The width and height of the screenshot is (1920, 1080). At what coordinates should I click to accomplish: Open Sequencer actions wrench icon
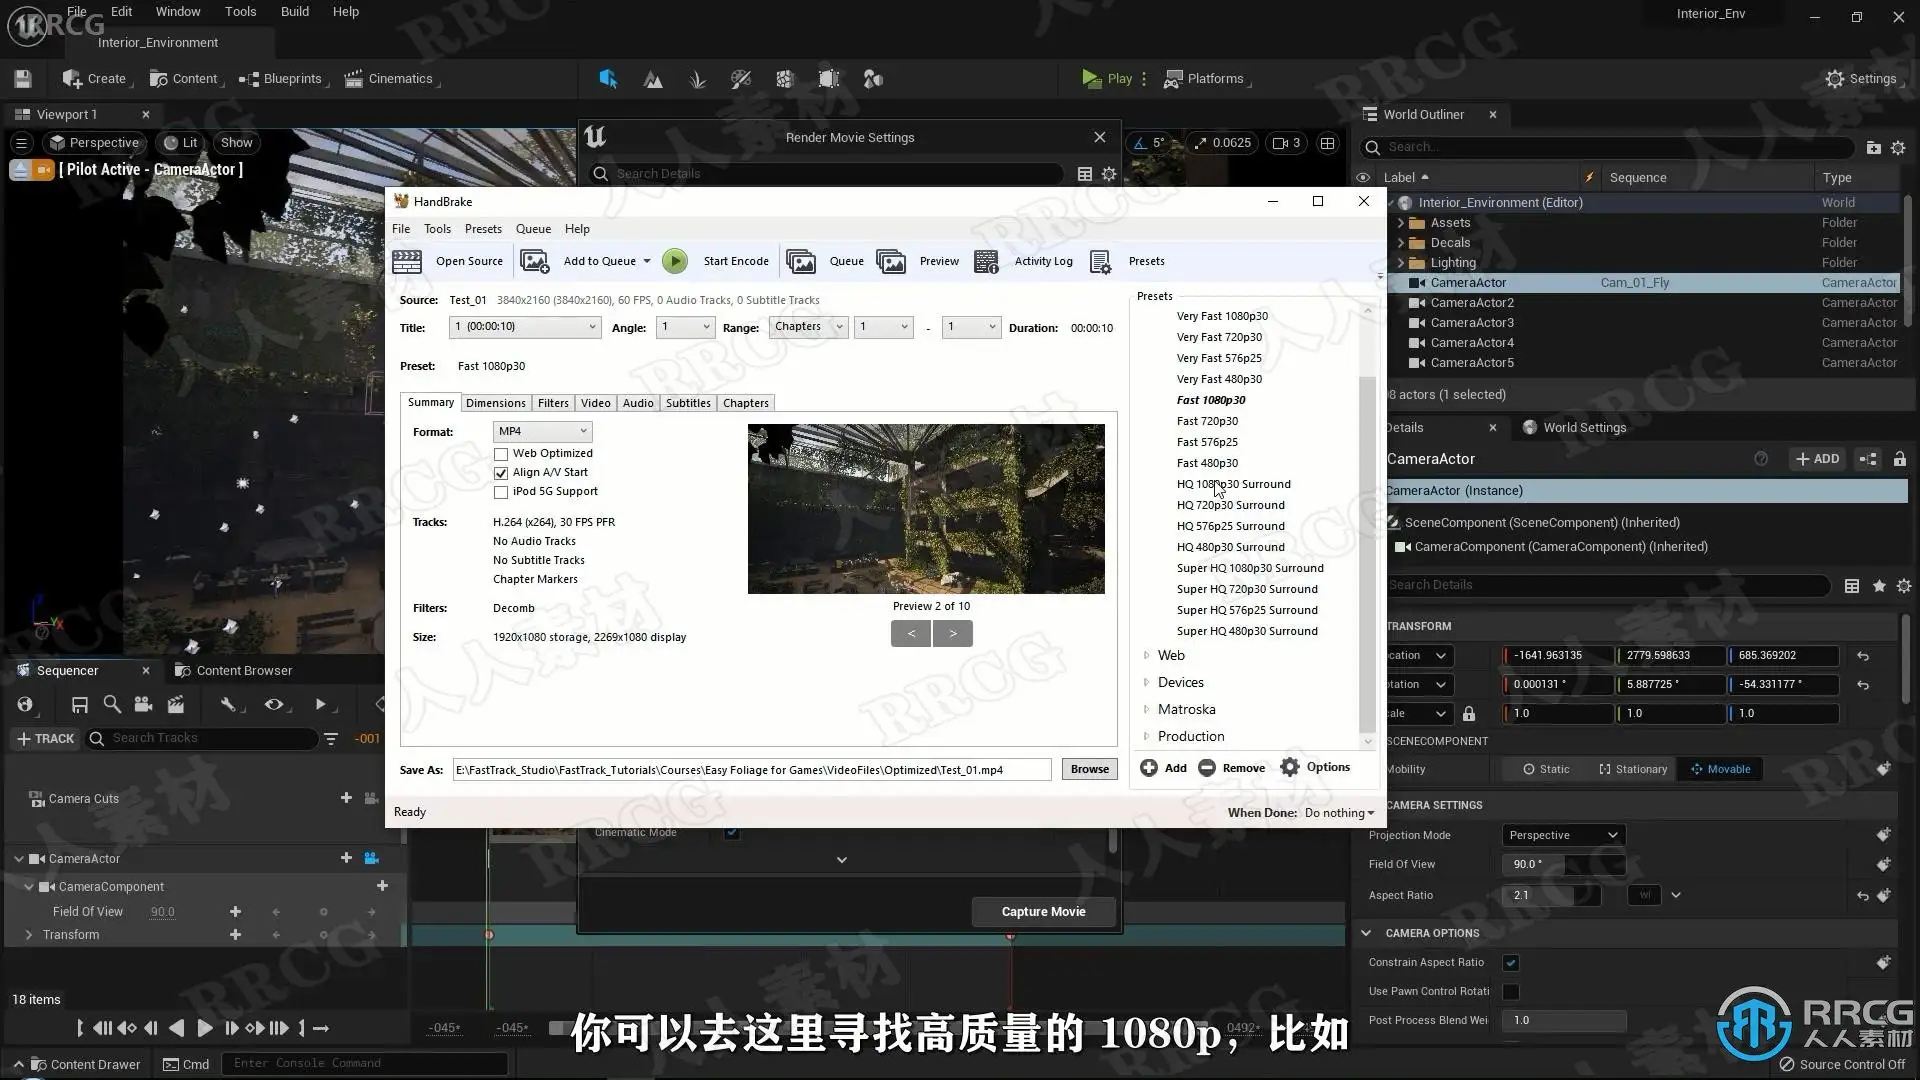click(x=228, y=705)
